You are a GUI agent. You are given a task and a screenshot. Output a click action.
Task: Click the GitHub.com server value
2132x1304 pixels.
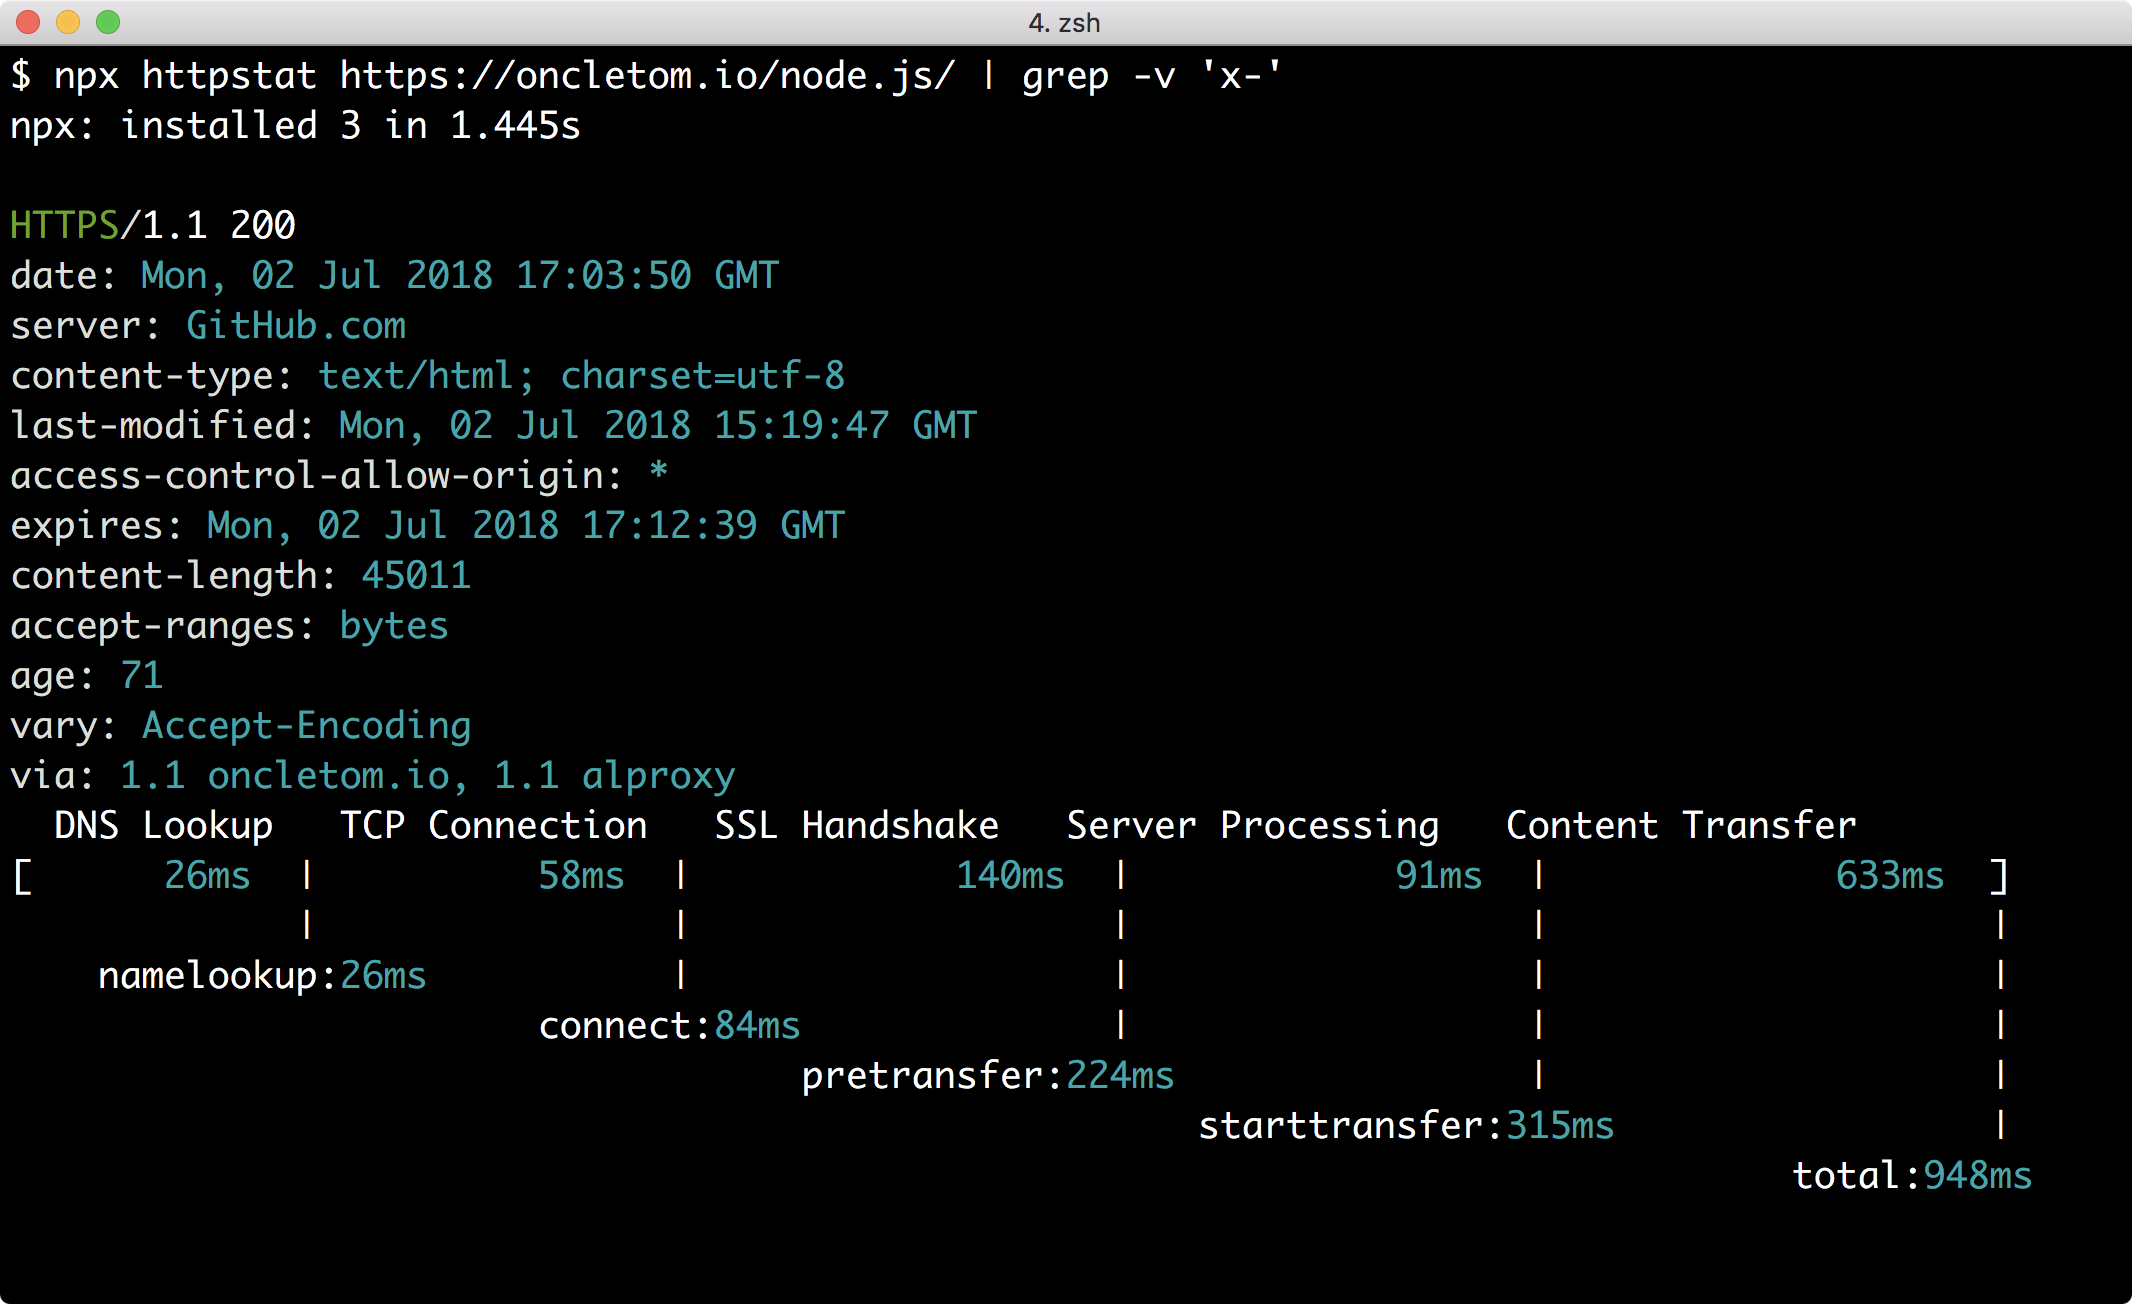point(296,326)
